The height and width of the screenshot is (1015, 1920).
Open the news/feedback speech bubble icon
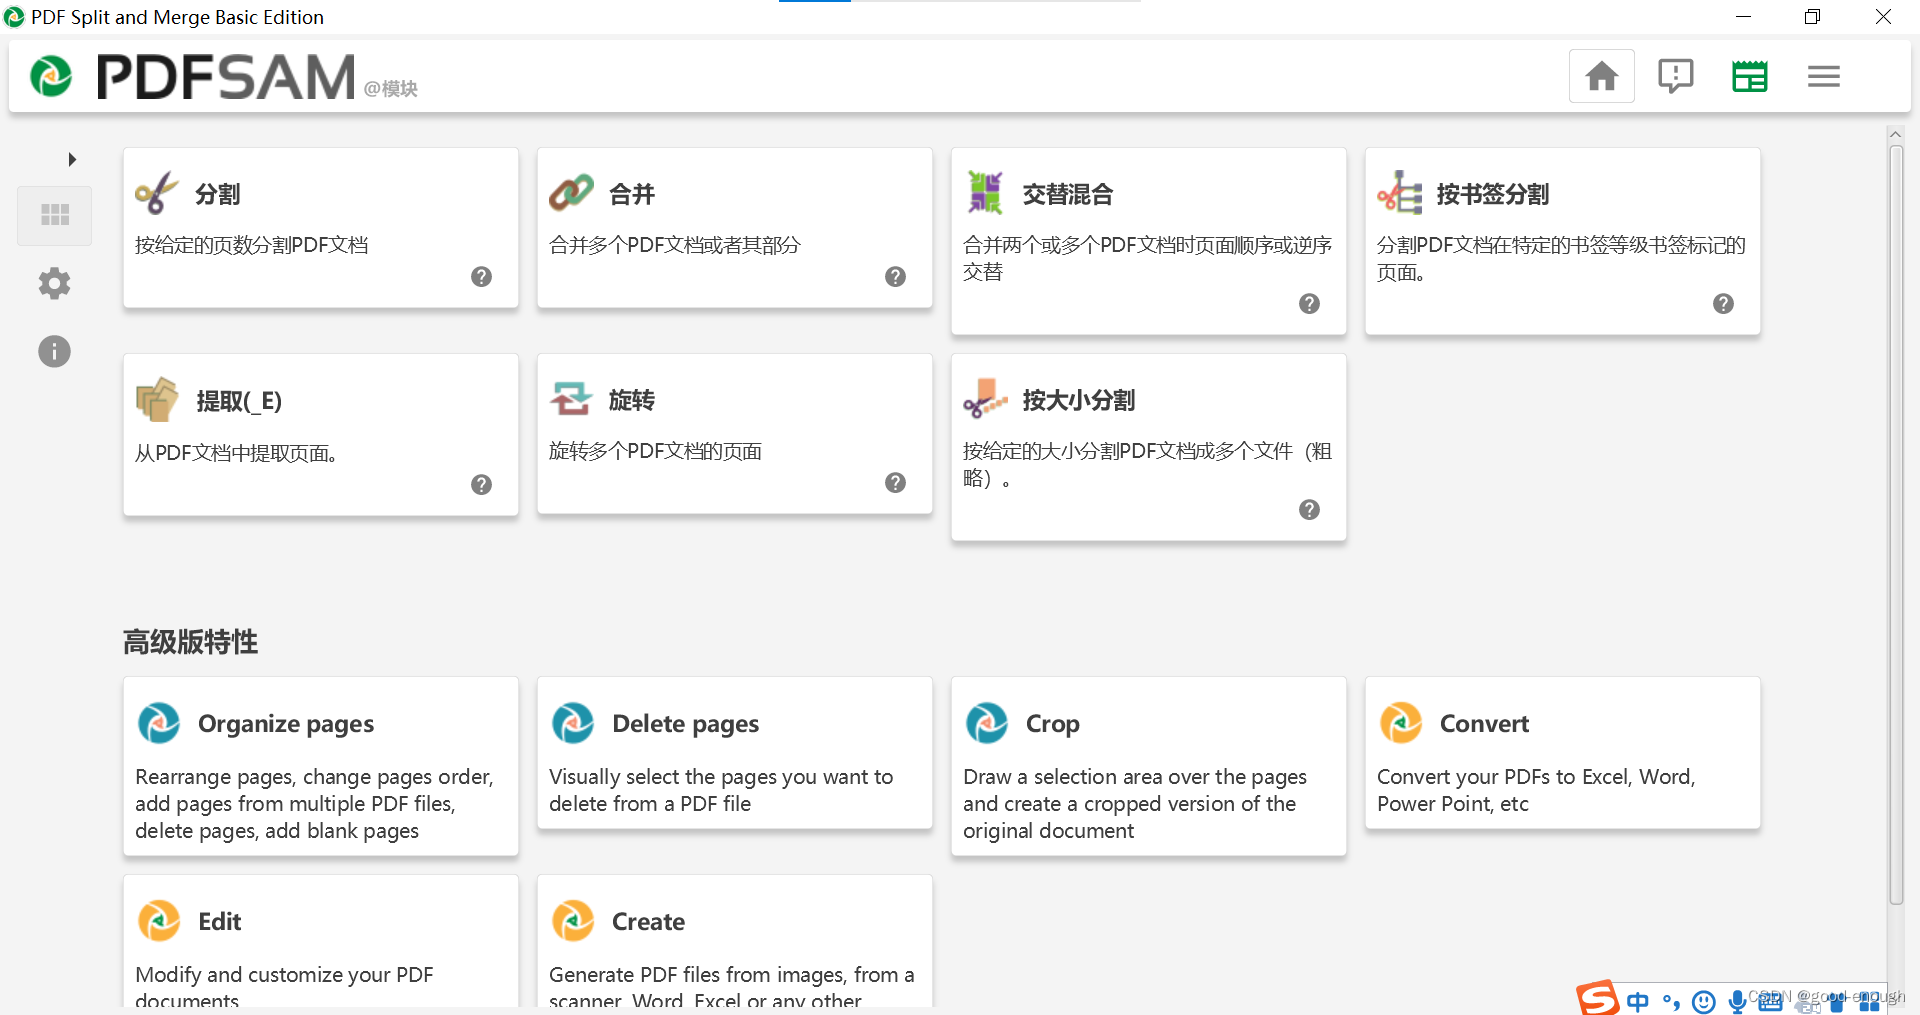point(1675,76)
